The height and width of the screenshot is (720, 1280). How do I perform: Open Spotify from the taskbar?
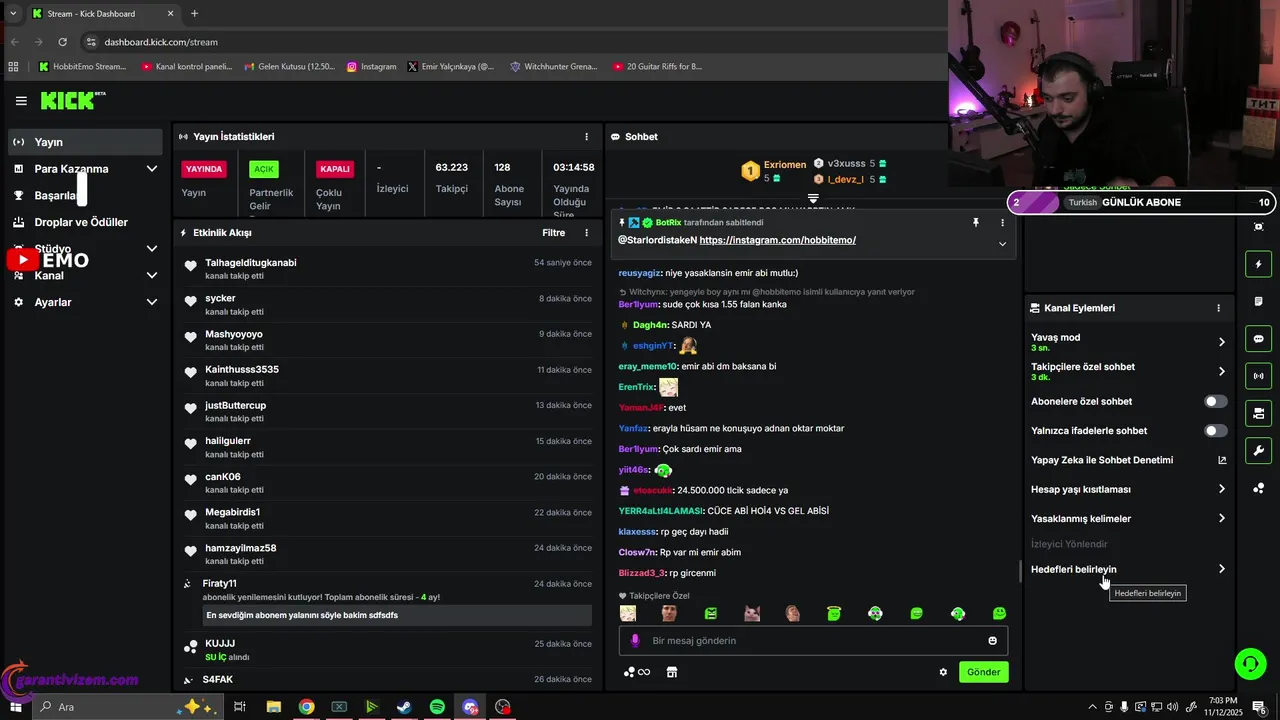point(437,707)
